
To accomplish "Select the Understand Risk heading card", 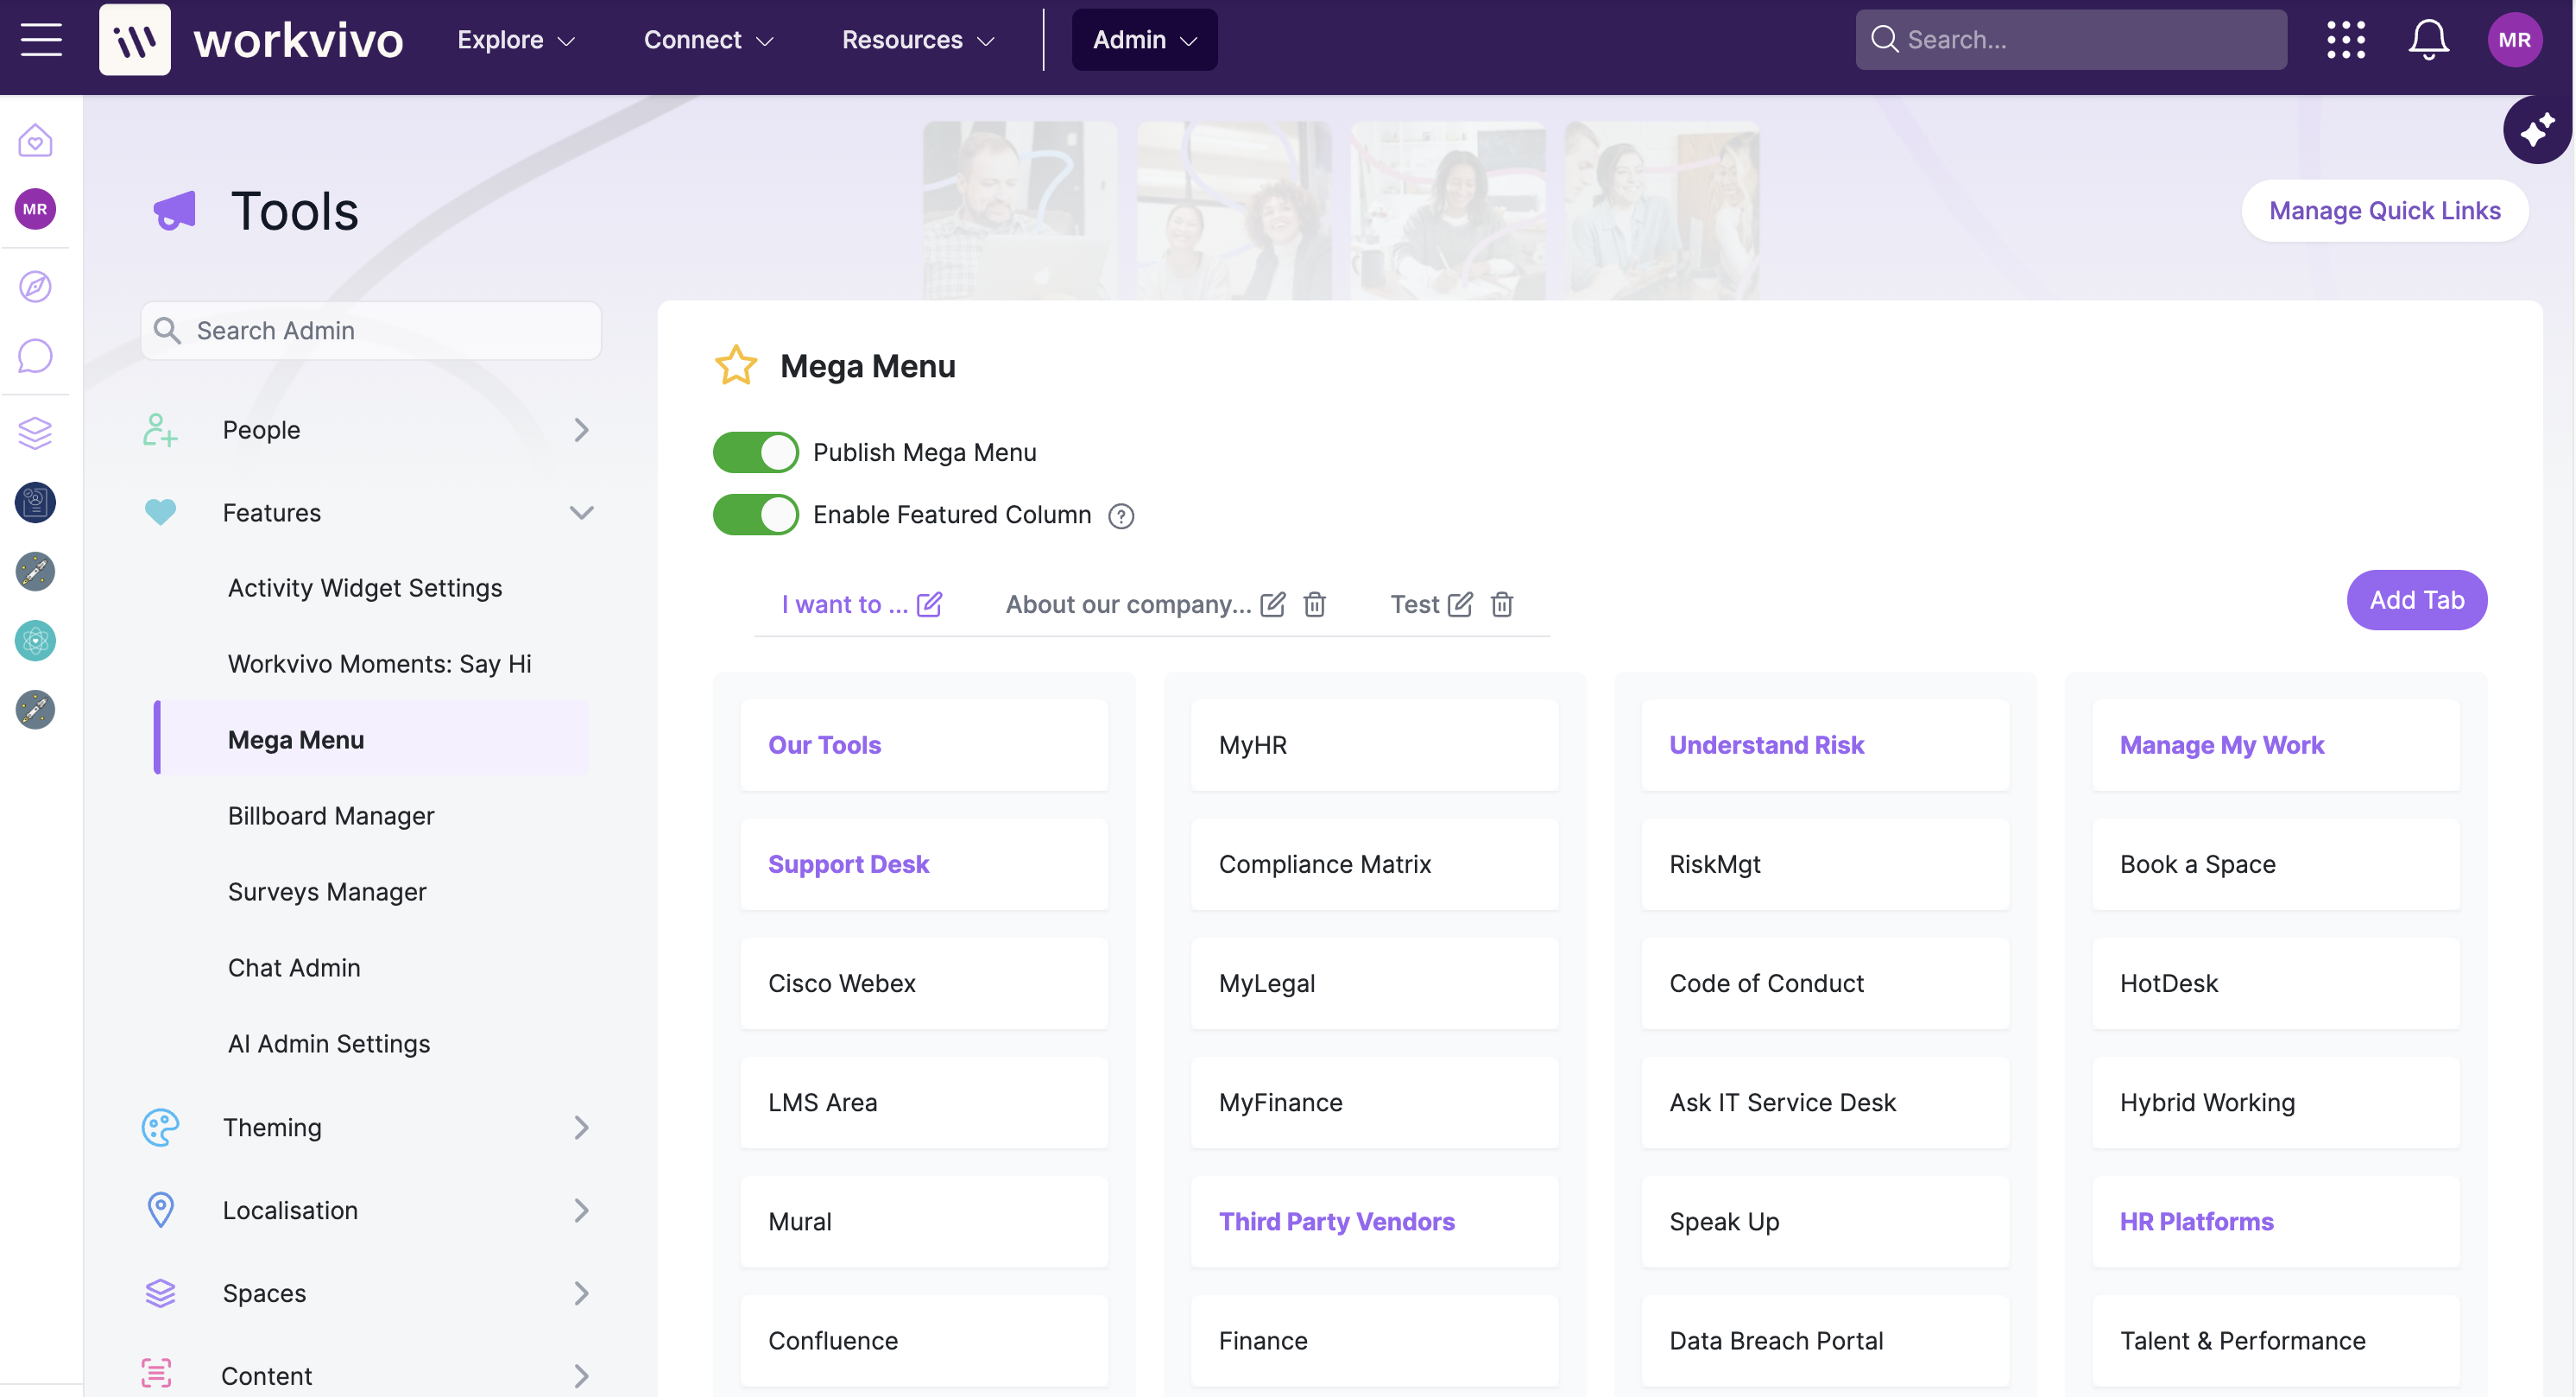I will (x=1825, y=745).
